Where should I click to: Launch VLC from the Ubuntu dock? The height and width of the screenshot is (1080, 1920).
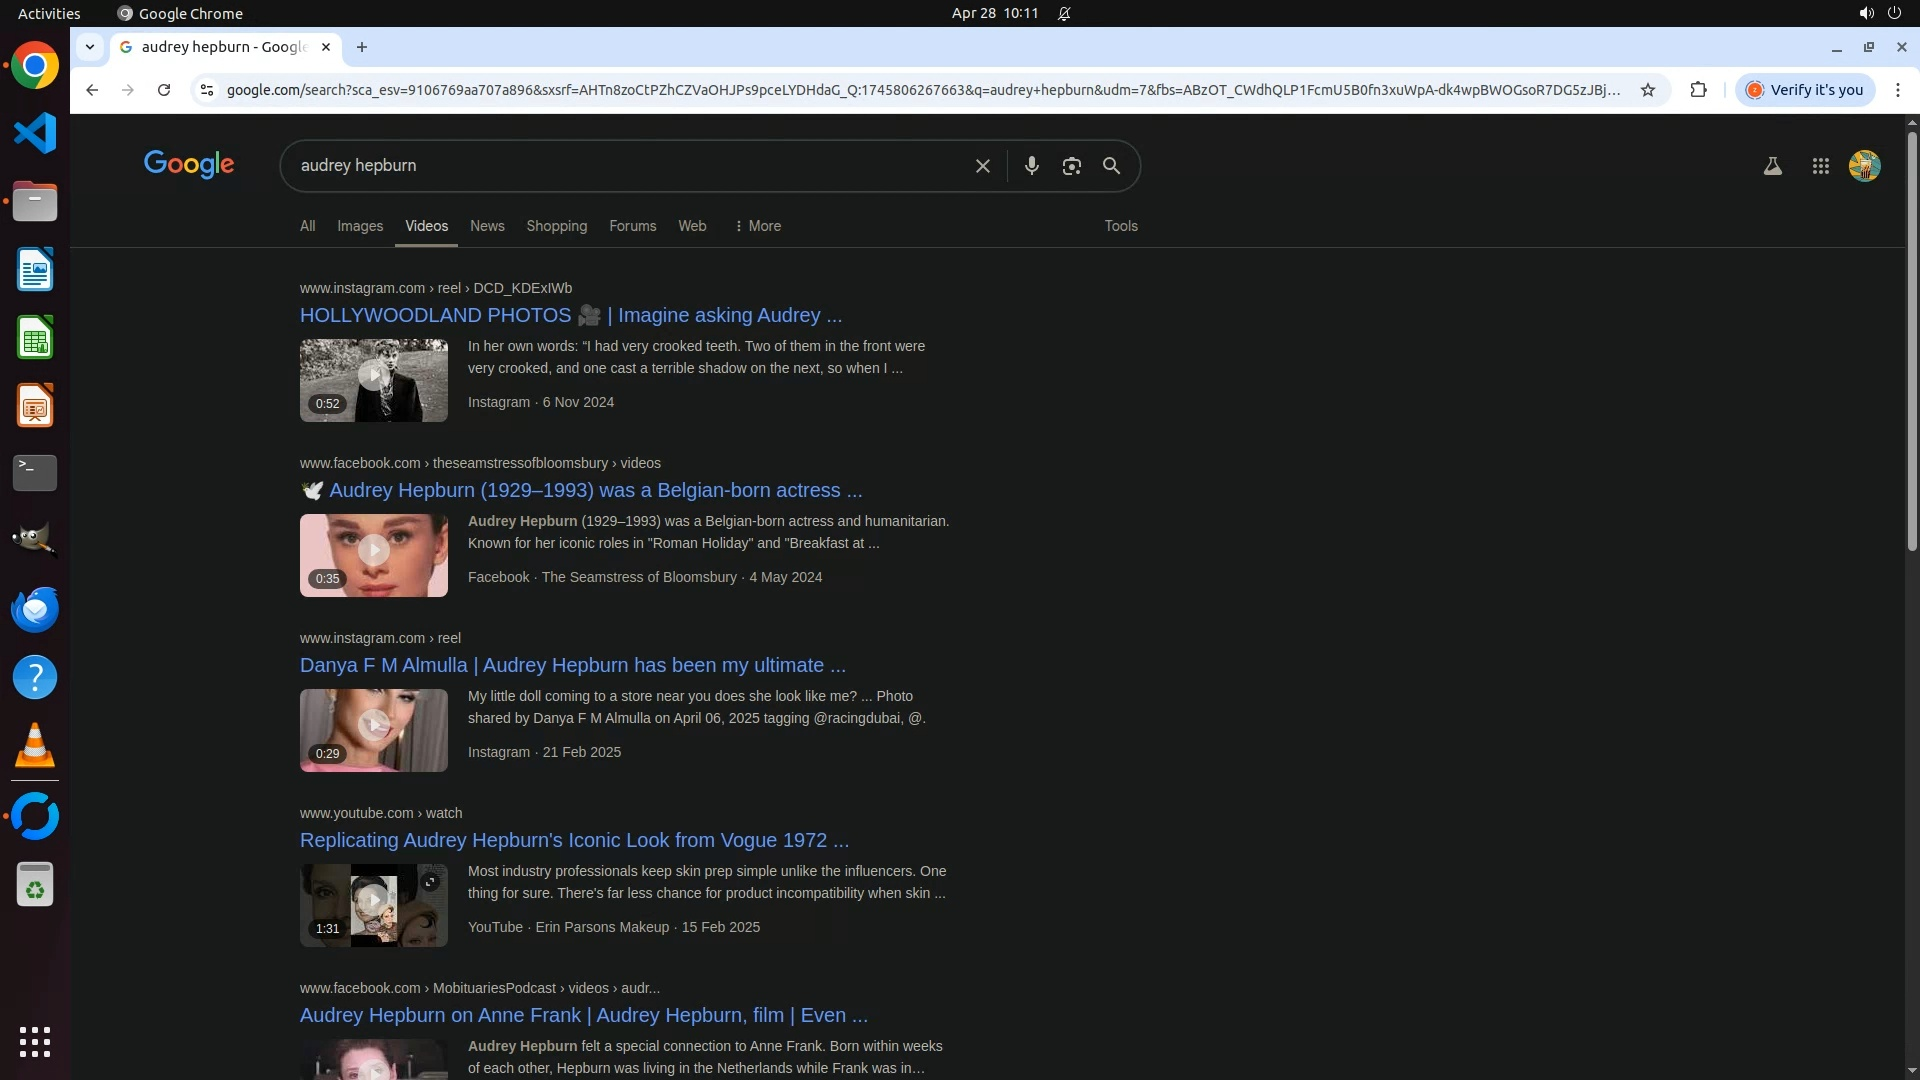pos(35,746)
